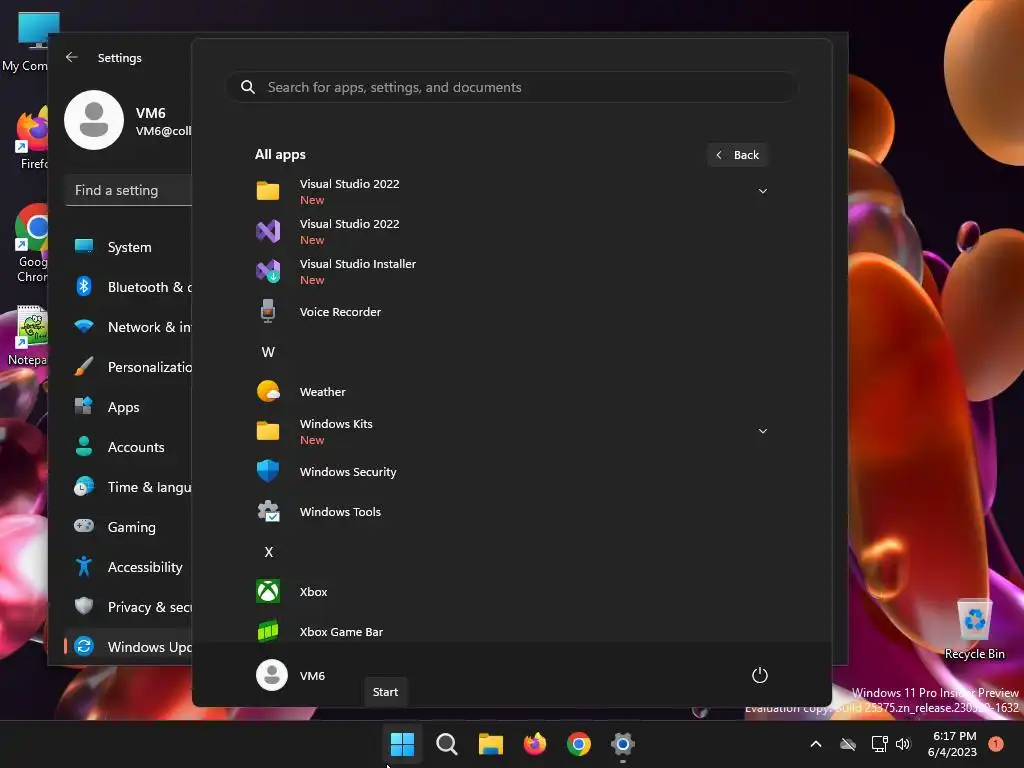Click the network display tray icon

click(880, 744)
